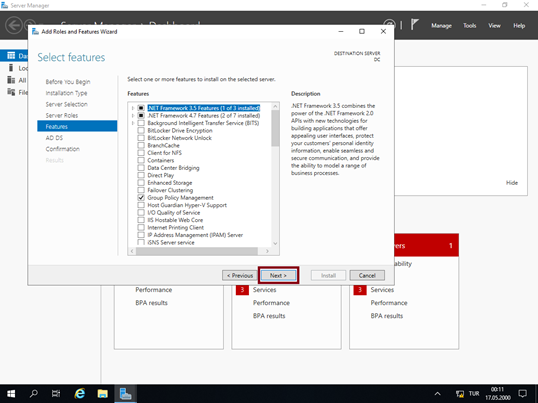Open taskbar Search
This screenshot has width=538, height=403.
[x=34, y=393]
